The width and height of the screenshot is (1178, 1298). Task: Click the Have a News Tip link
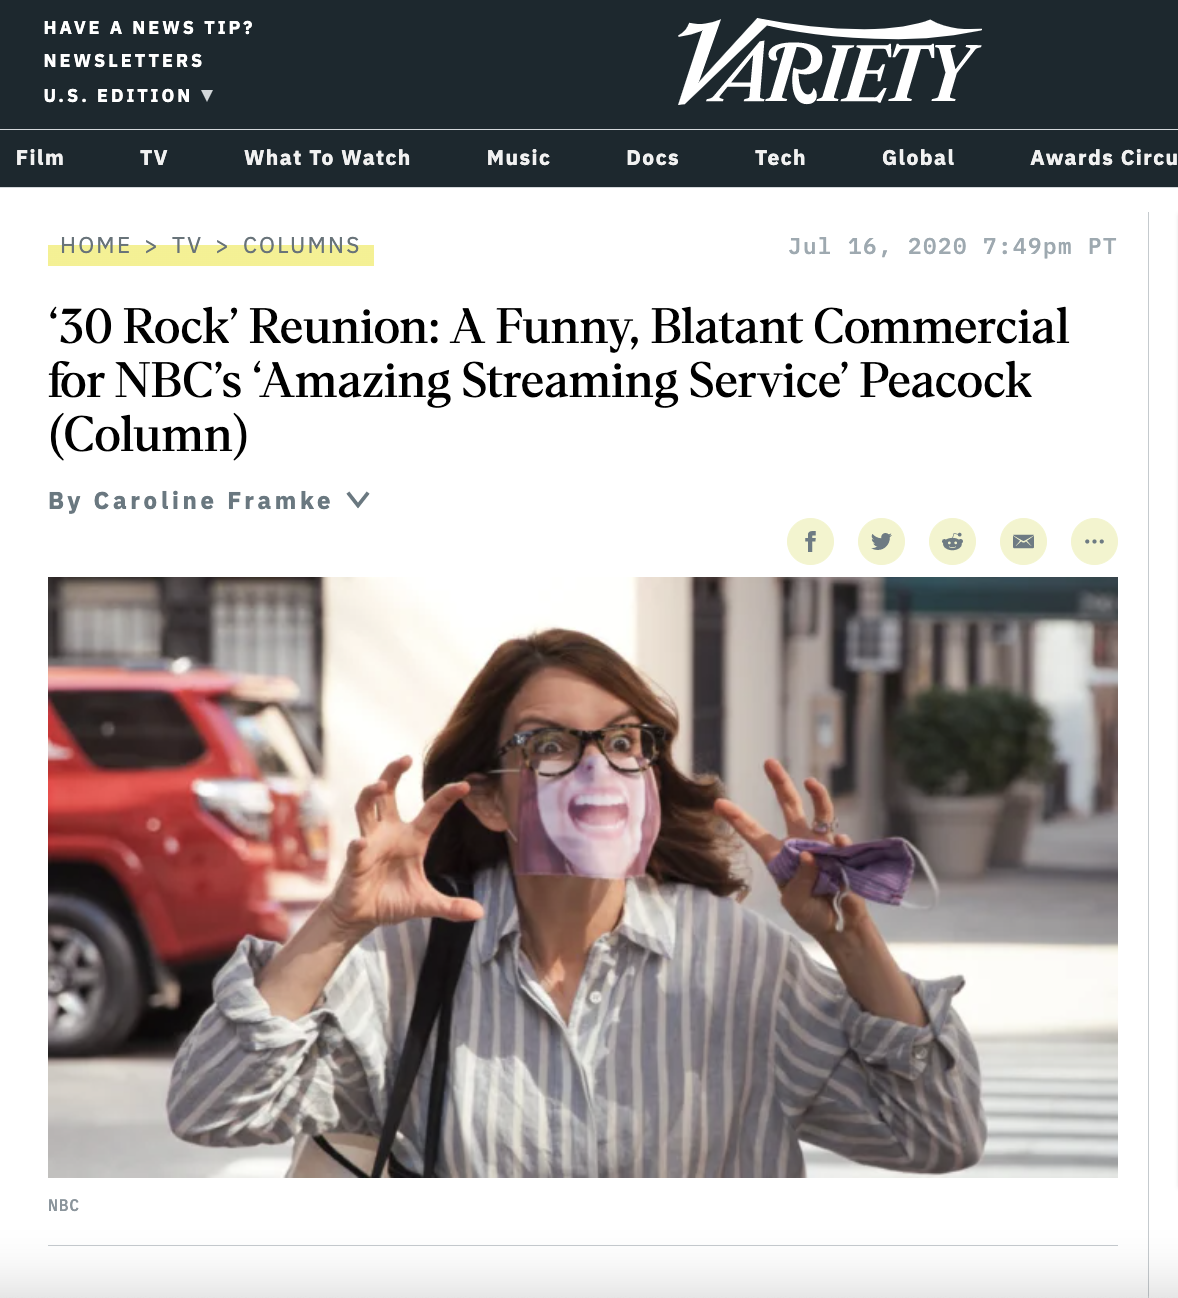coord(149,28)
